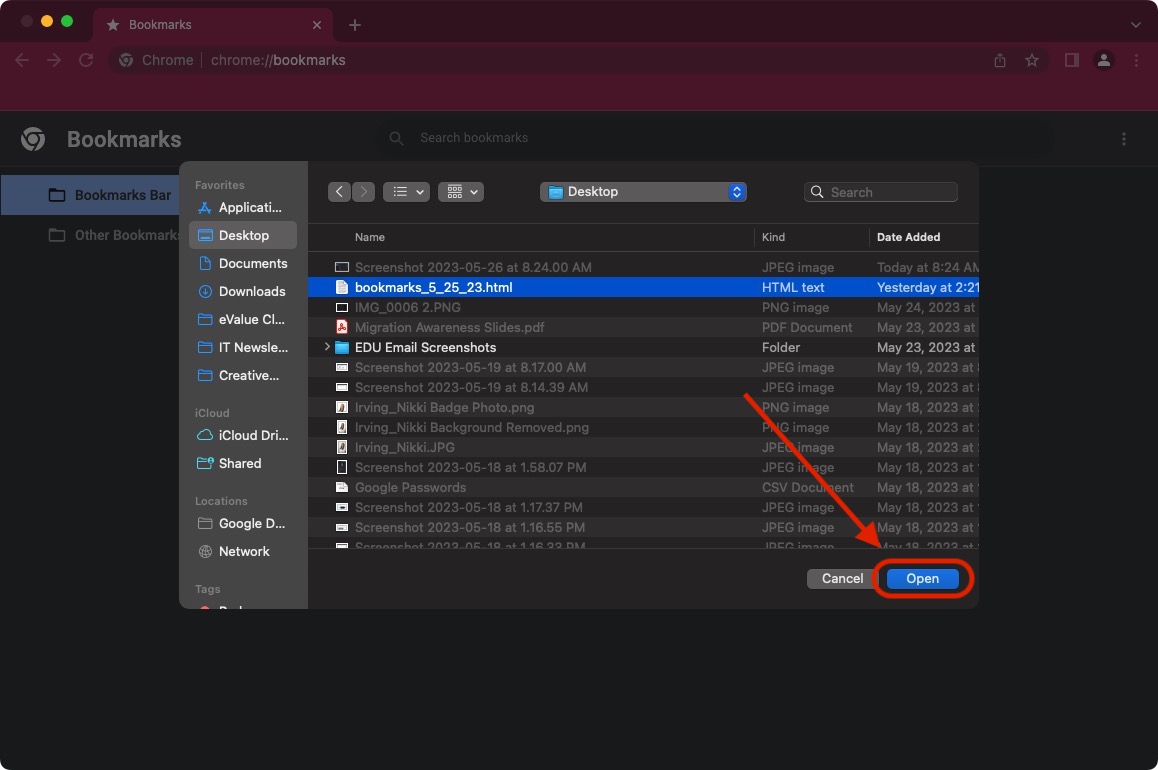
Task: Open the bookmarks page organize menu
Action: tap(1124, 138)
